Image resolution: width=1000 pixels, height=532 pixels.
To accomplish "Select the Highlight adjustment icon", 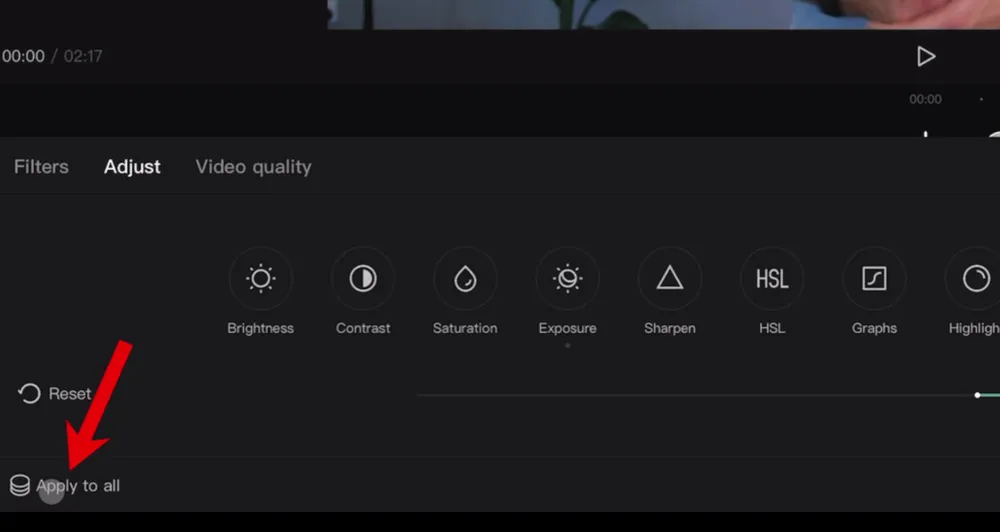I will (x=975, y=279).
